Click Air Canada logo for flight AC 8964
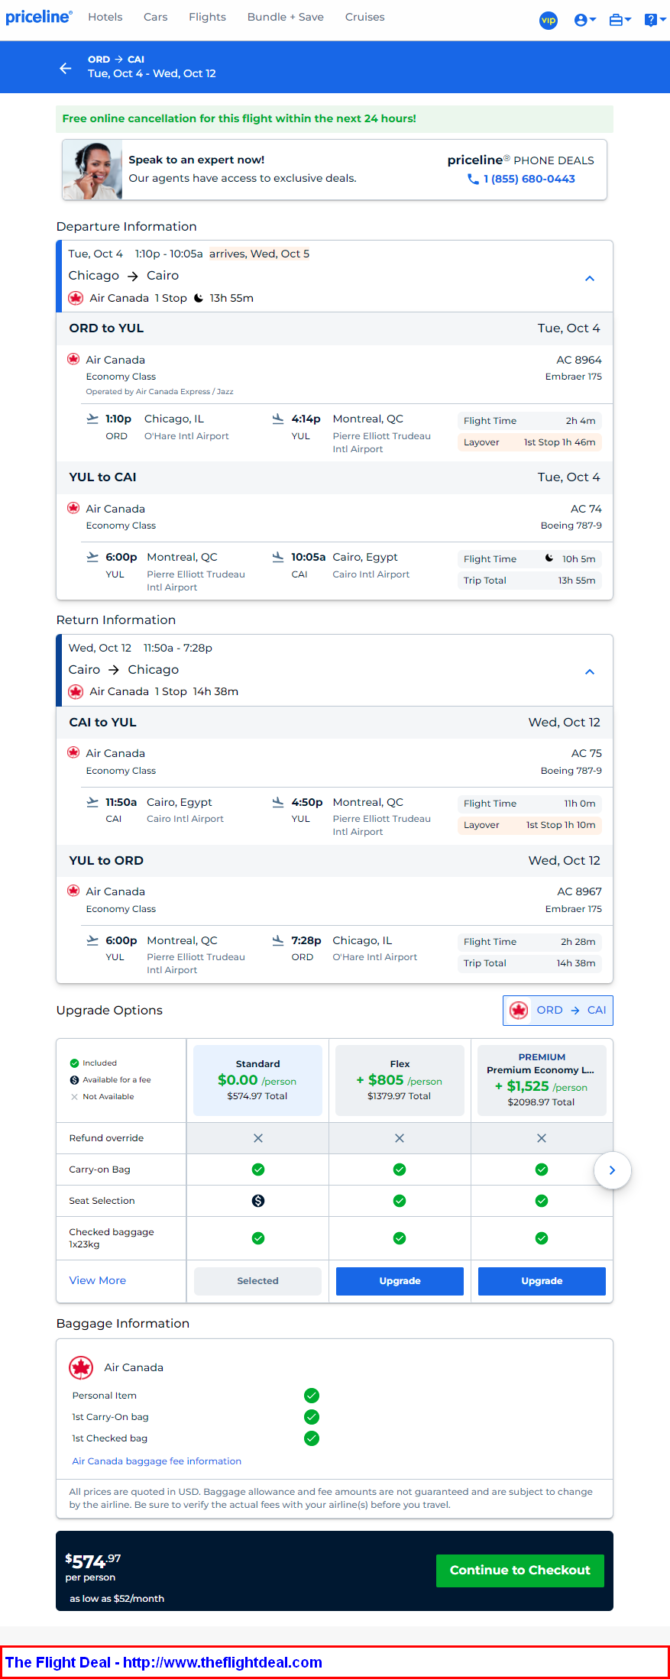 [73, 359]
